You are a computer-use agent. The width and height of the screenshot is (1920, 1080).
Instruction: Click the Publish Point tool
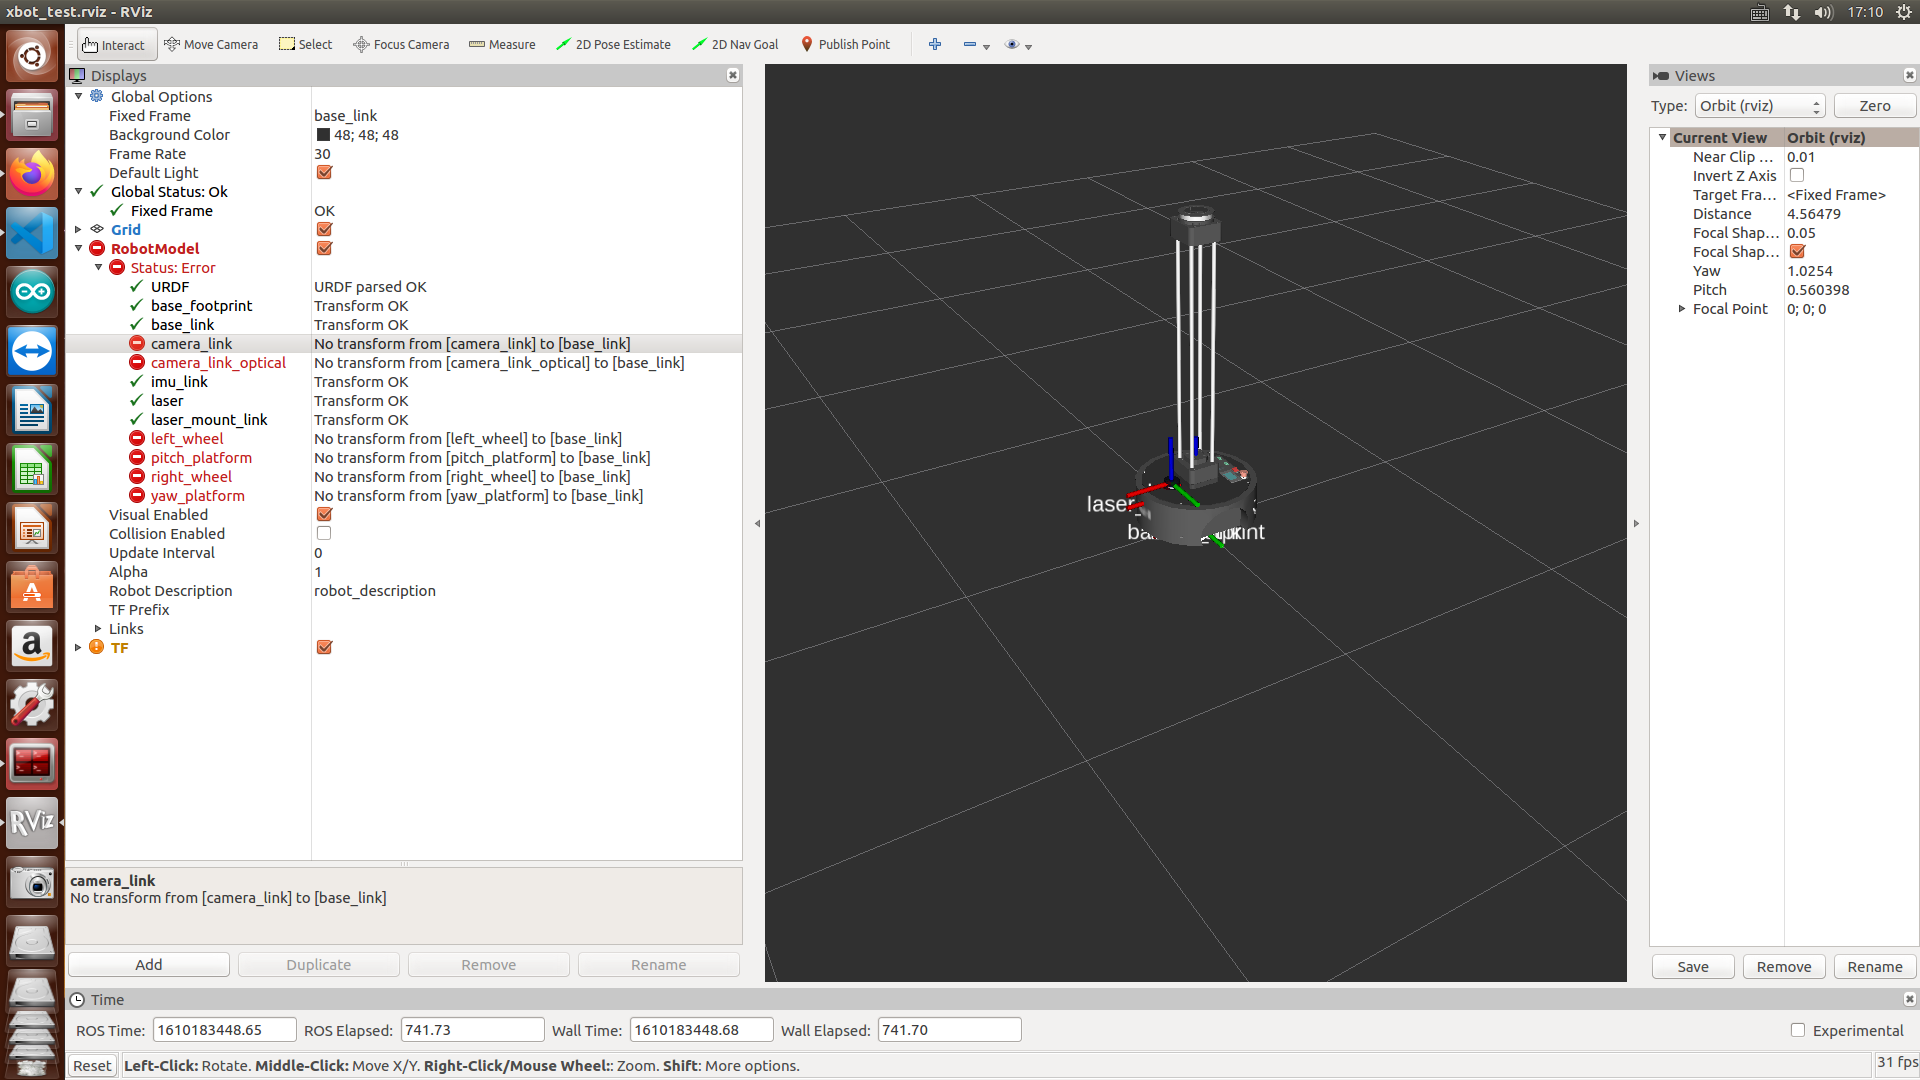[845, 44]
